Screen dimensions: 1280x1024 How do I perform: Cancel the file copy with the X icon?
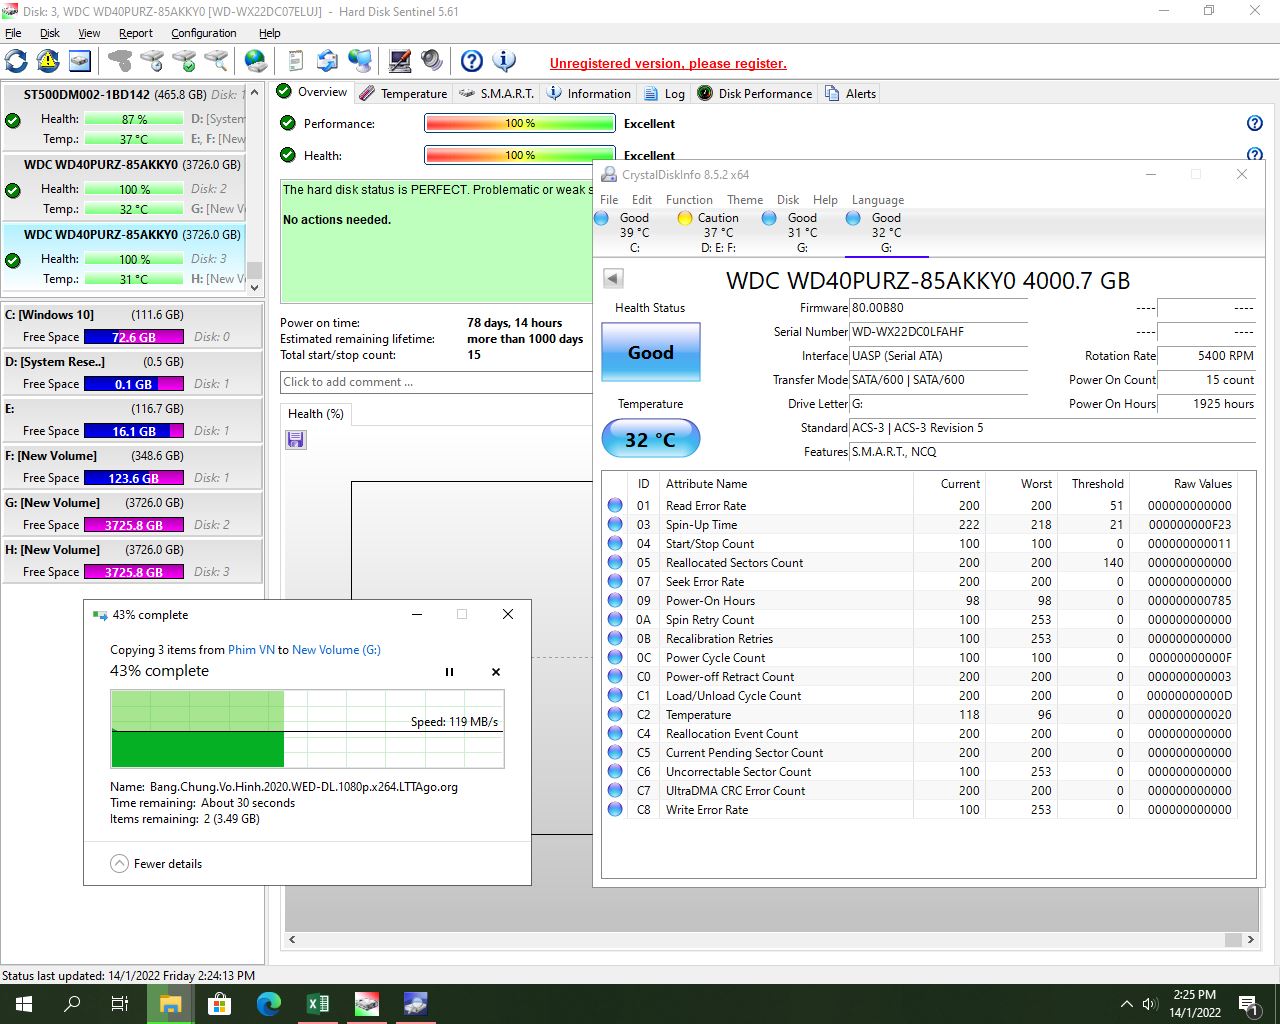coord(496,672)
